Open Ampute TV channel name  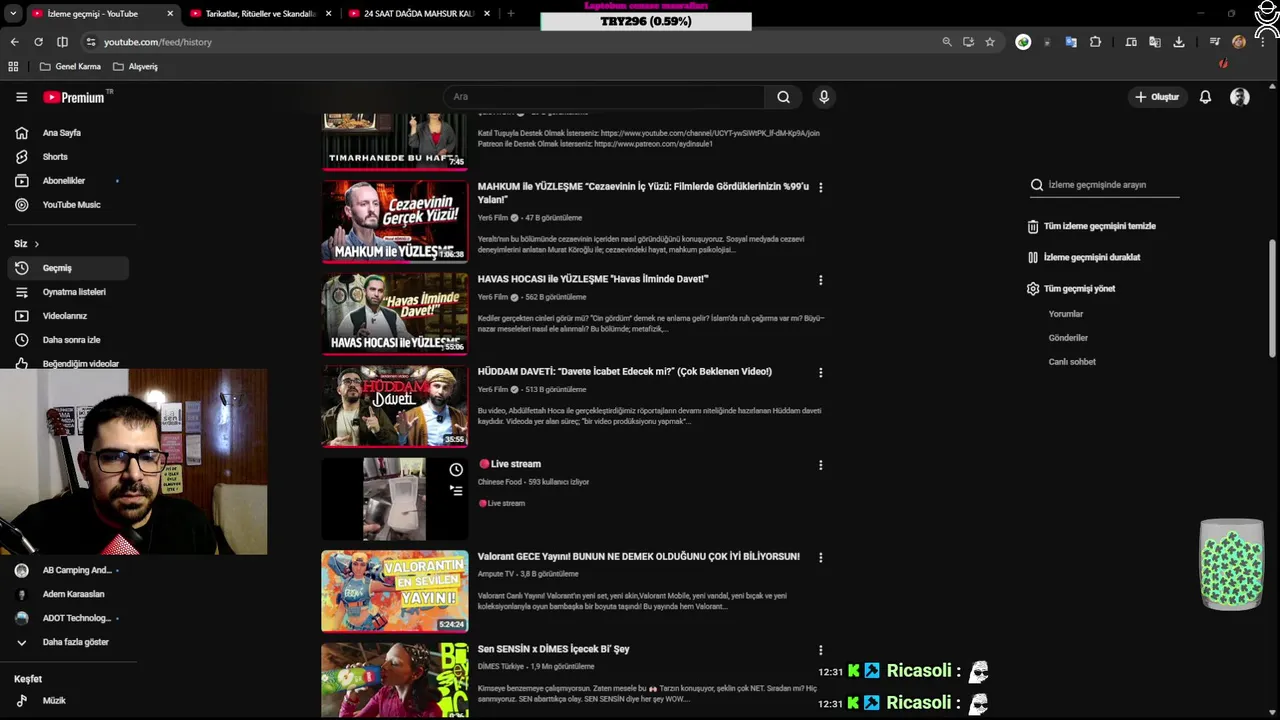click(x=496, y=574)
